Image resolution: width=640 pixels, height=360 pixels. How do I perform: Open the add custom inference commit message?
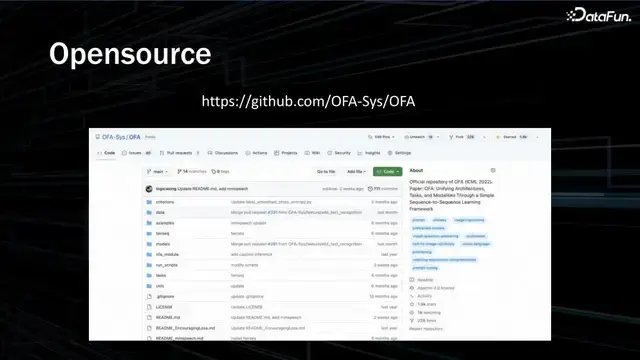[x=251, y=255]
